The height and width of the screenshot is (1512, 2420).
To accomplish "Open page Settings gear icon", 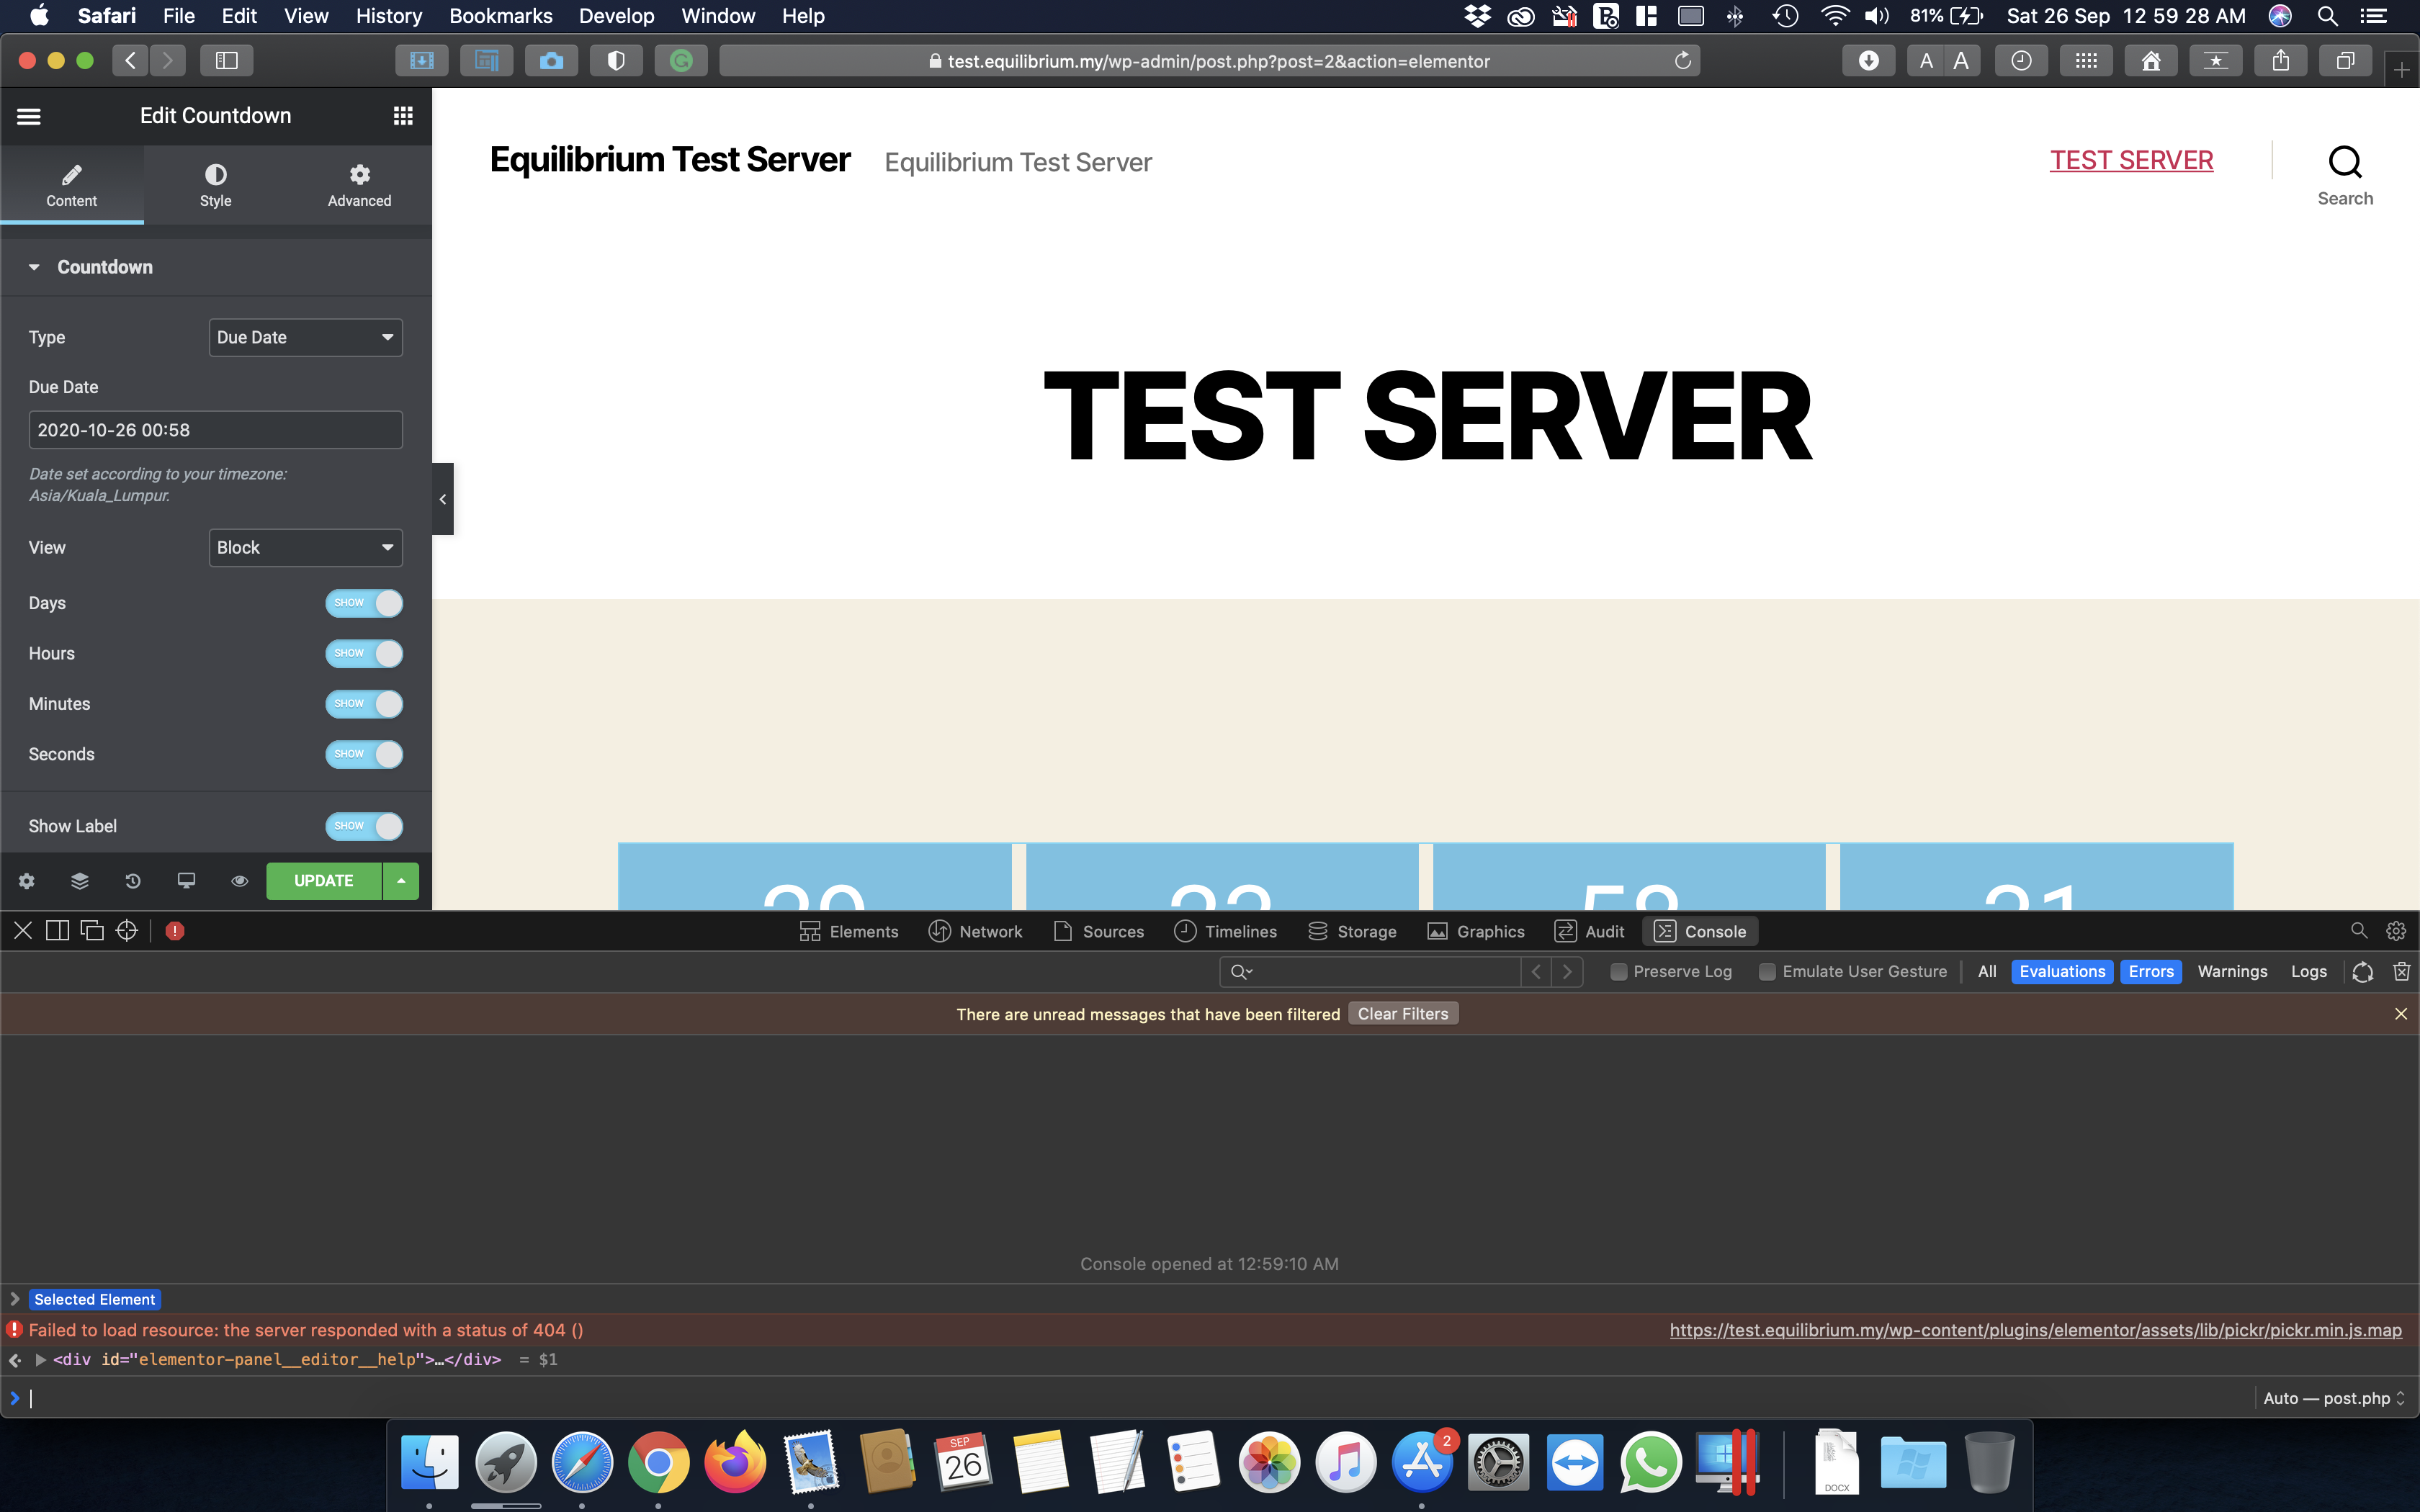I will [x=26, y=881].
